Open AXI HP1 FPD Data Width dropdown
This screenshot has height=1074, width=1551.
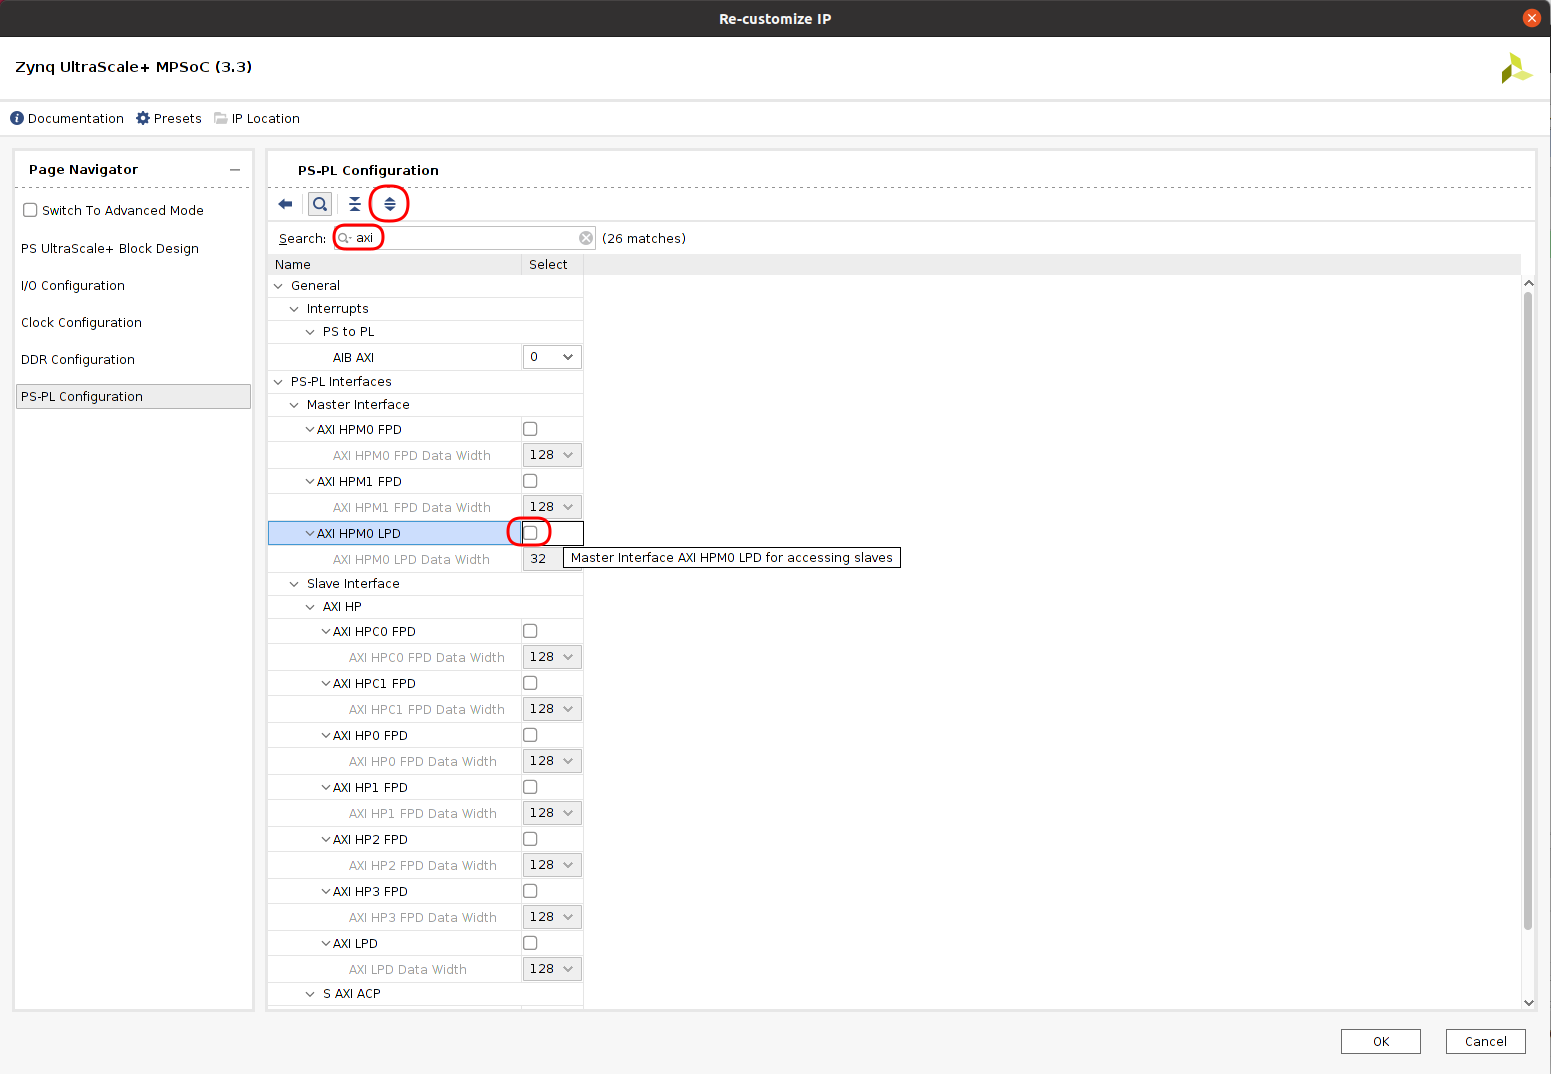point(552,813)
